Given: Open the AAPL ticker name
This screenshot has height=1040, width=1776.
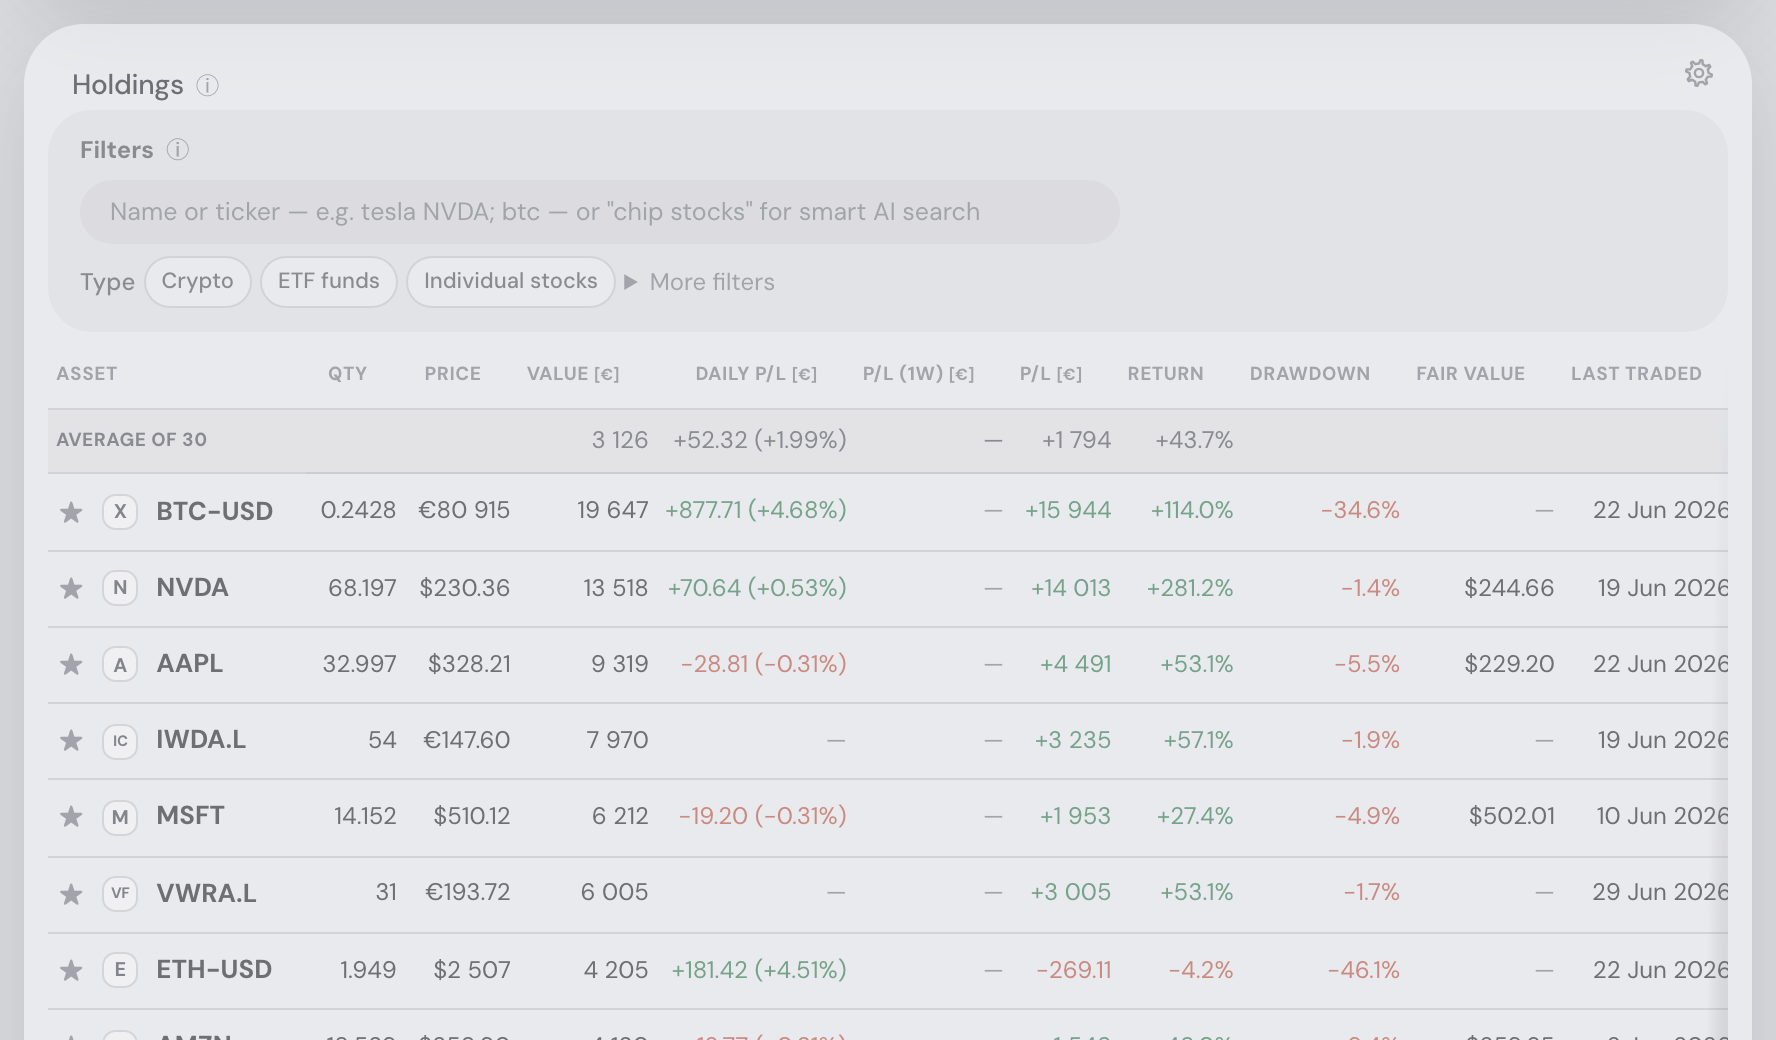Looking at the screenshot, I should 190,664.
